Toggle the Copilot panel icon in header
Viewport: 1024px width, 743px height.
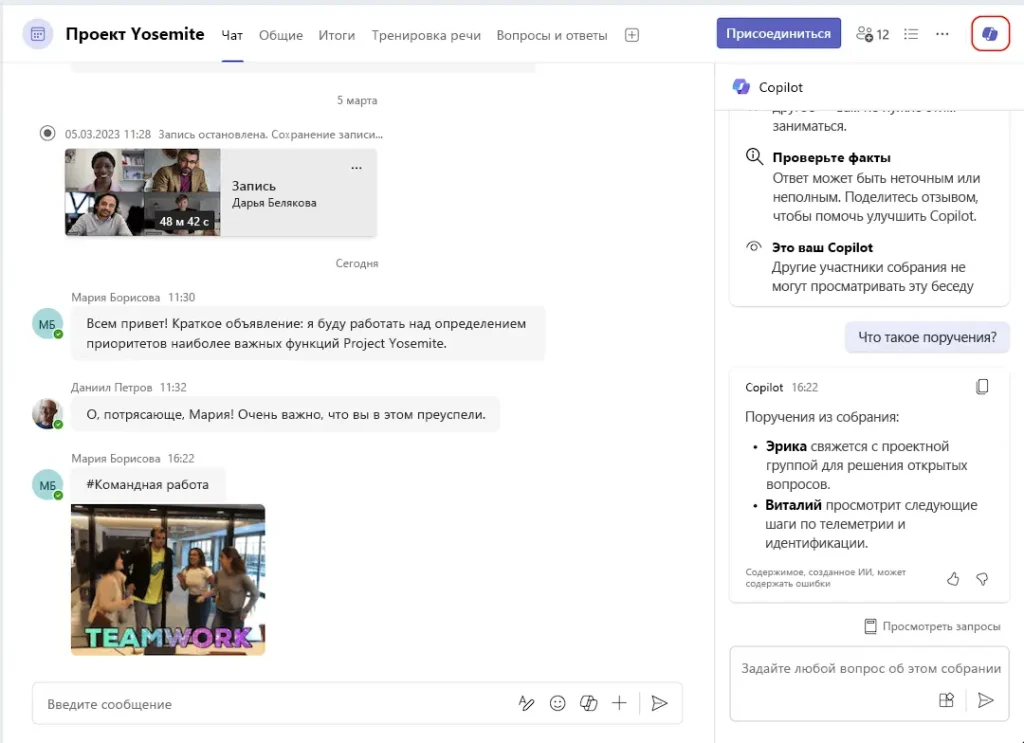[x=990, y=34]
